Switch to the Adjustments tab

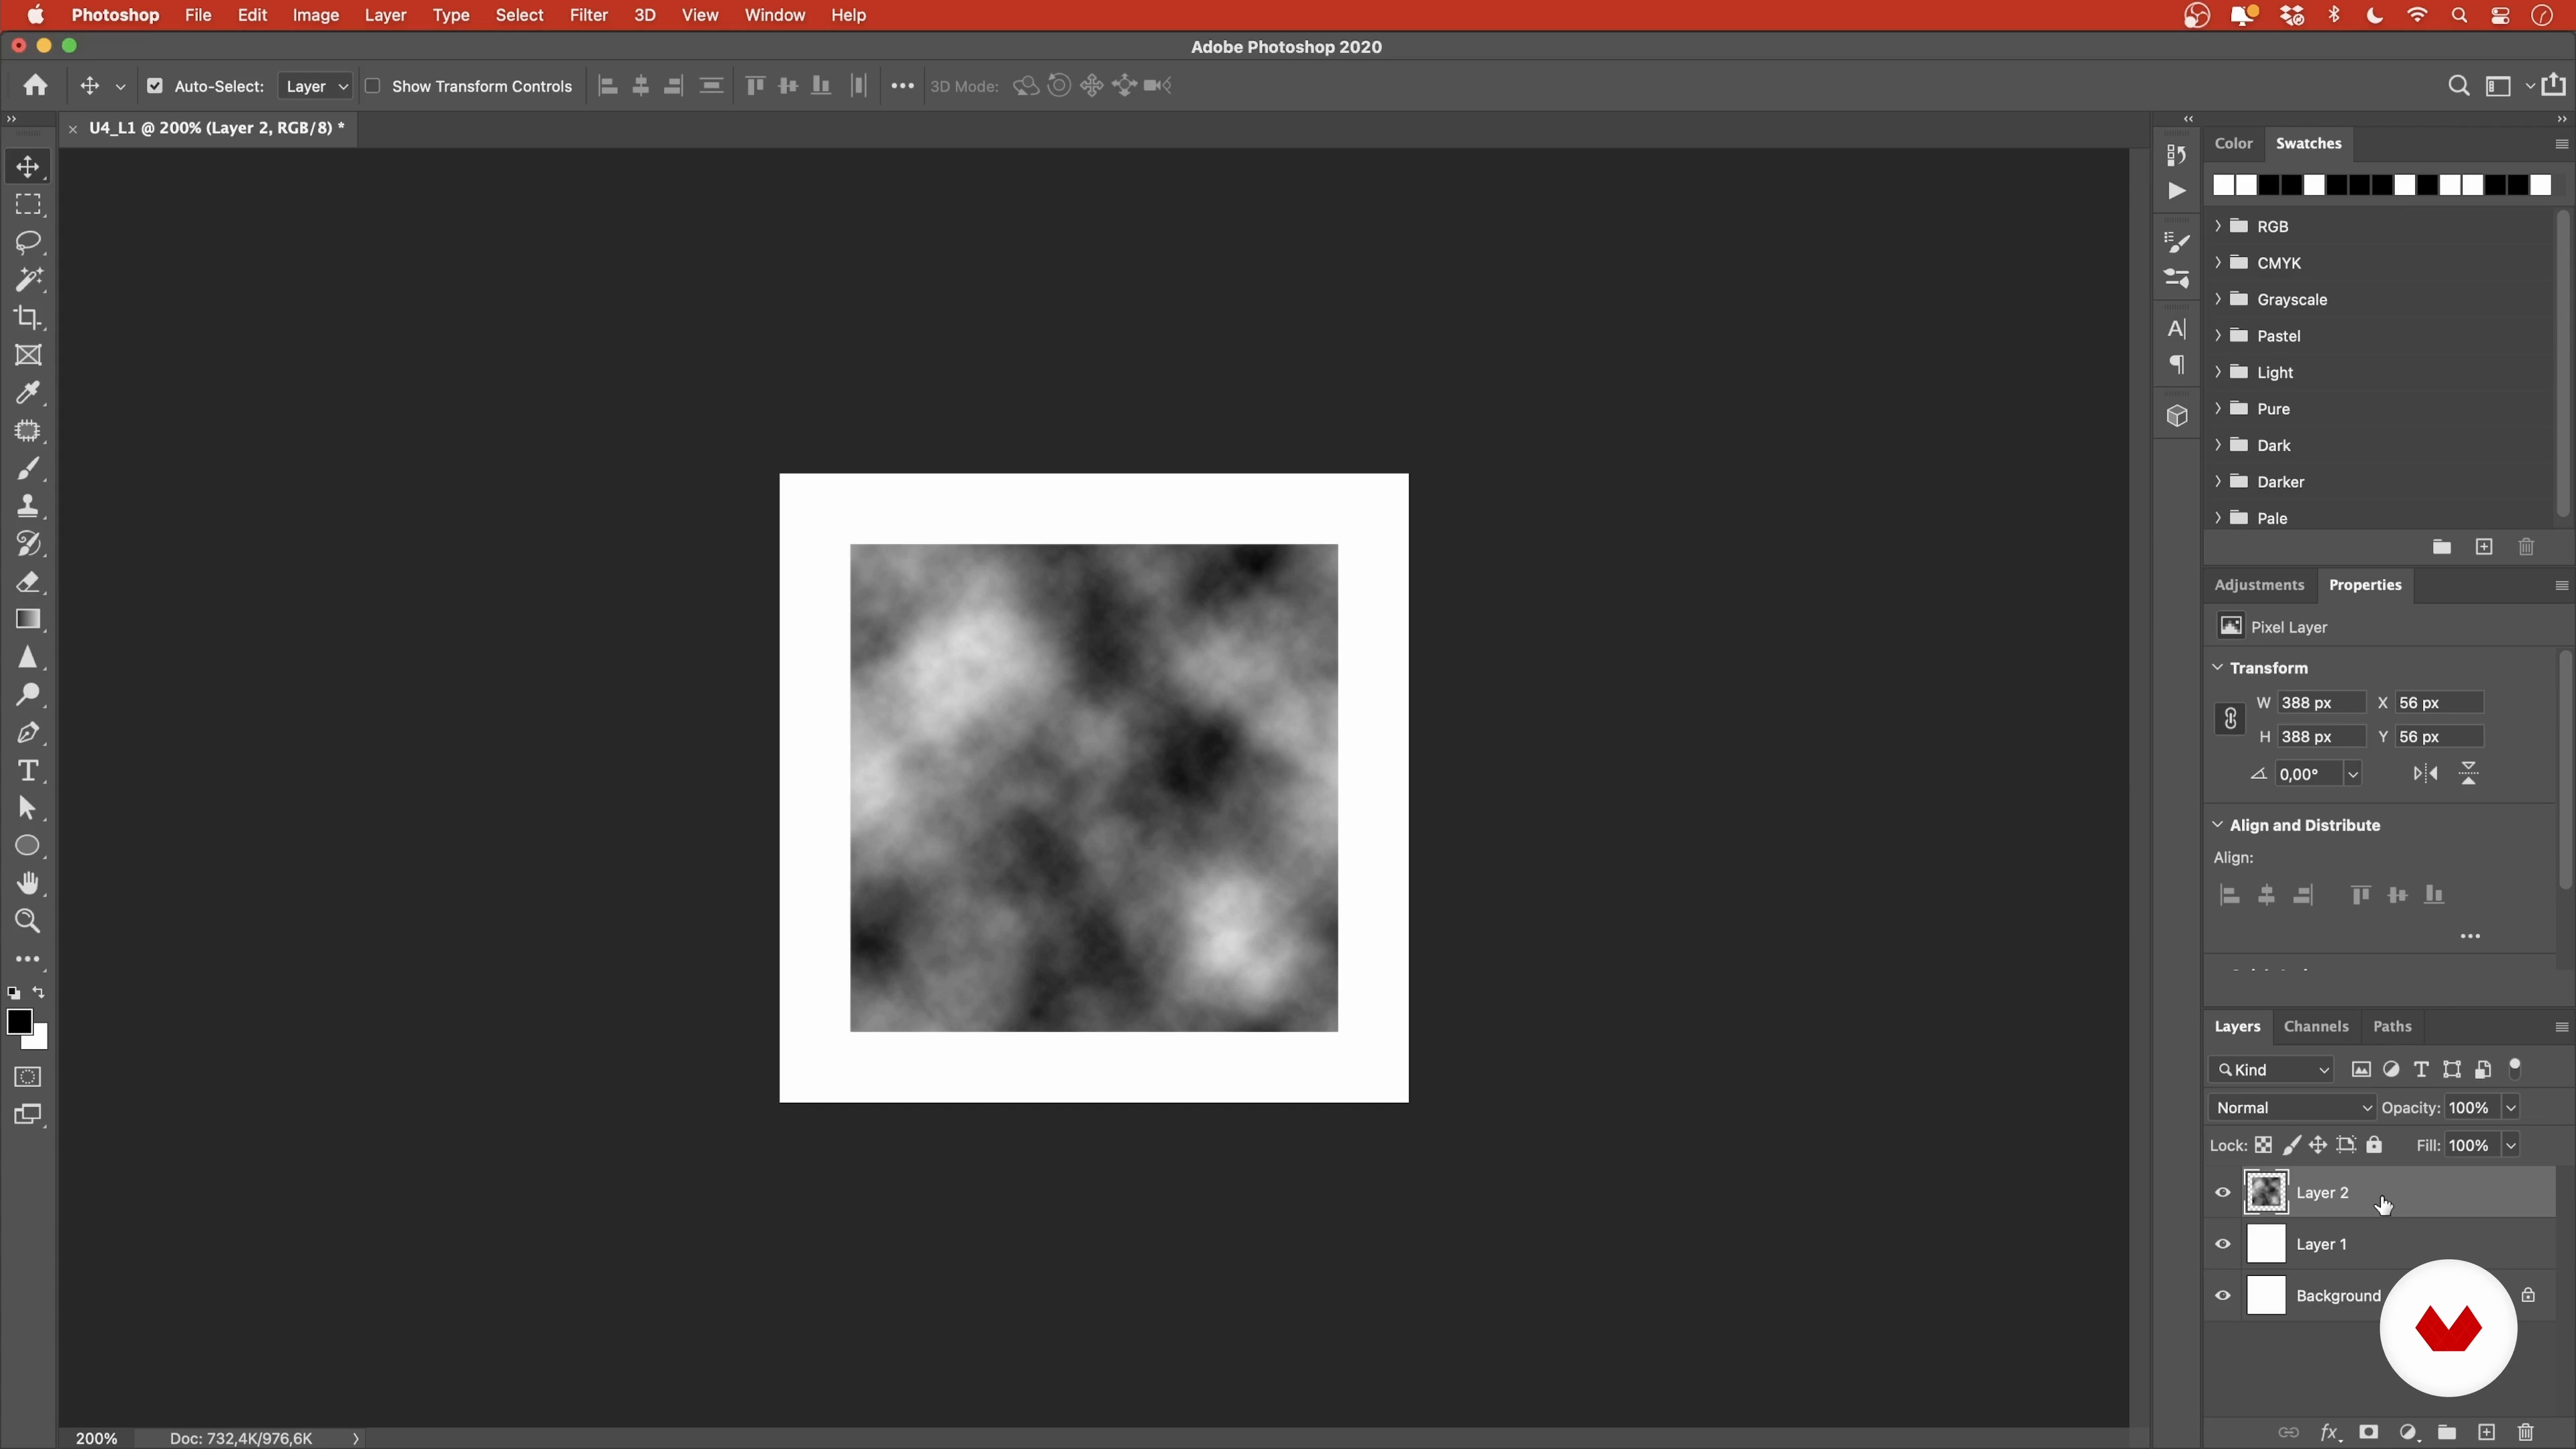2259,585
